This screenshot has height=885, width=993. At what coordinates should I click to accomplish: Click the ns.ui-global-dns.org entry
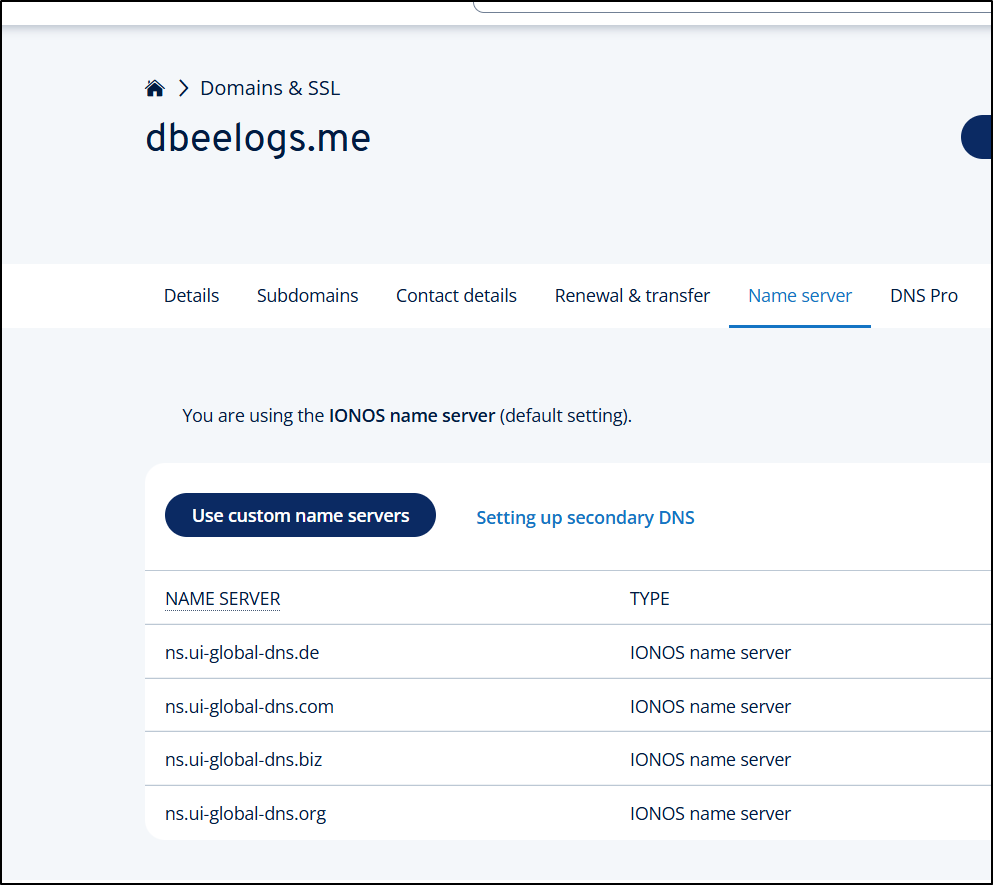coord(245,814)
